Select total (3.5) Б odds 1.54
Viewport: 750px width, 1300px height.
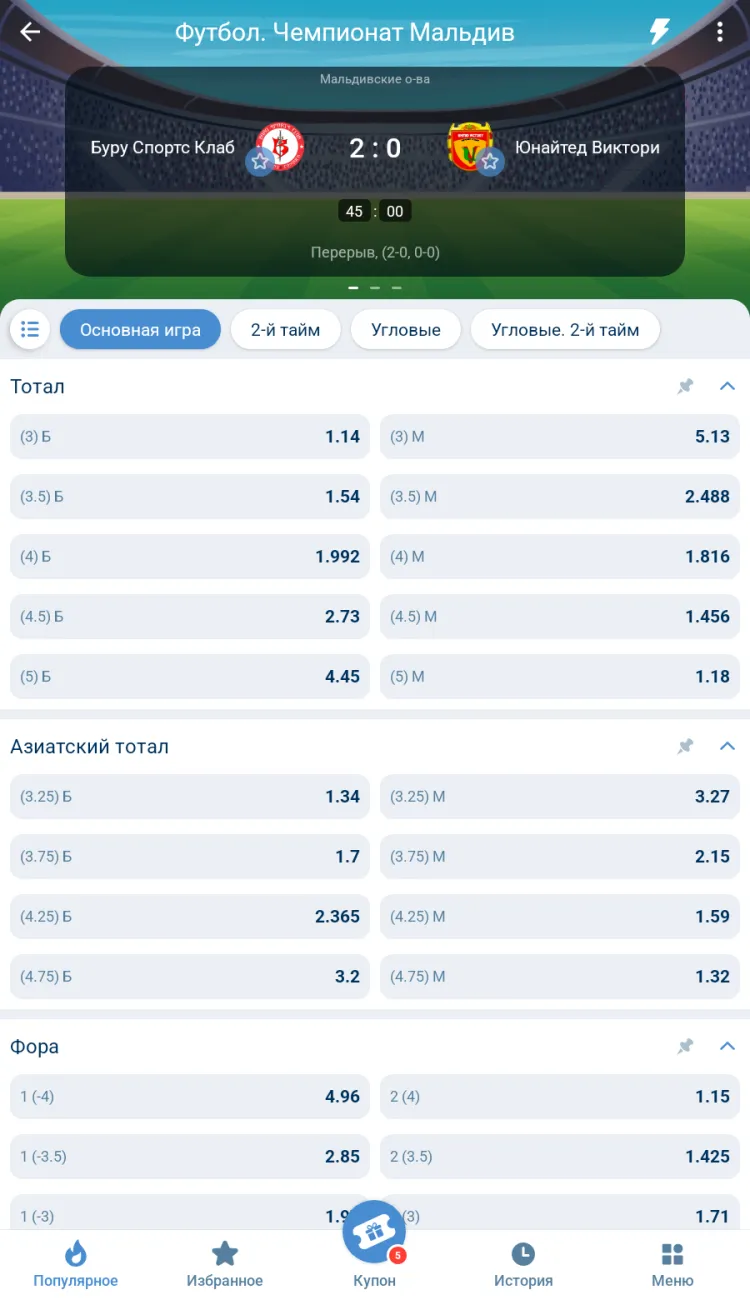pyautogui.click(x=190, y=497)
